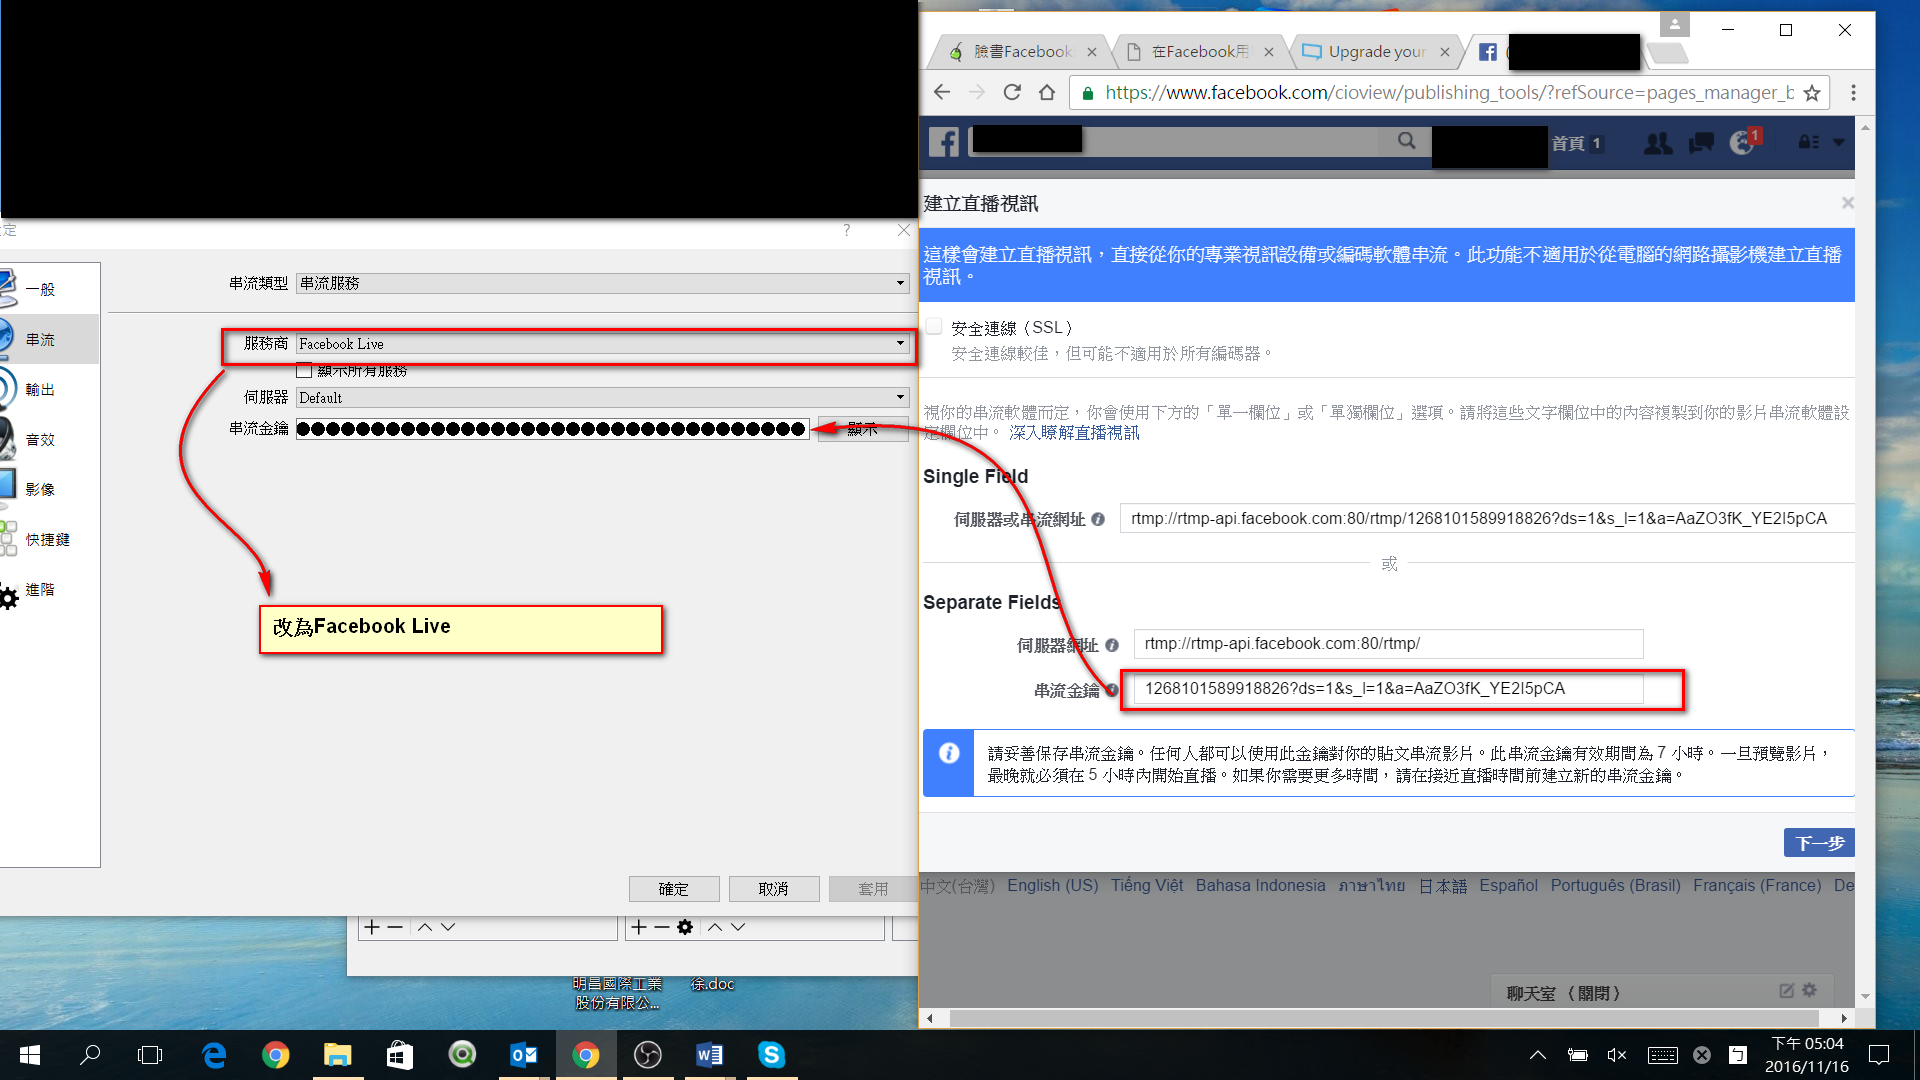Image resolution: width=1920 pixels, height=1080 pixels.
Task: Open Word from the taskbar
Action: tap(709, 1055)
